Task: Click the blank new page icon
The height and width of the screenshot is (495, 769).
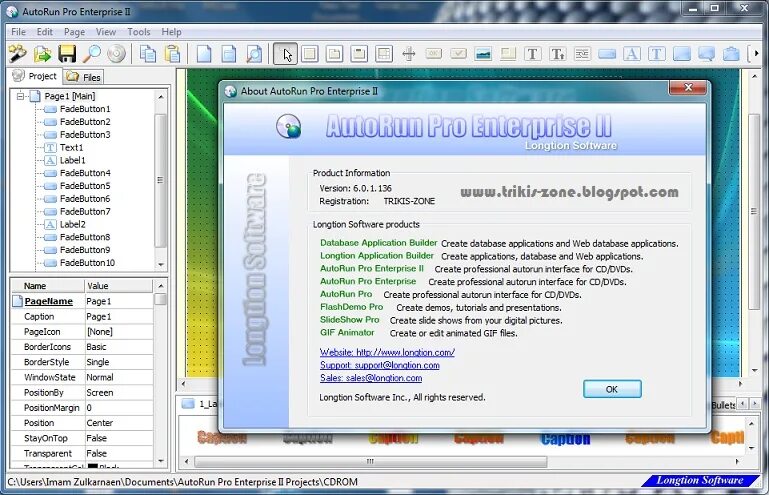Action: tap(204, 53)
